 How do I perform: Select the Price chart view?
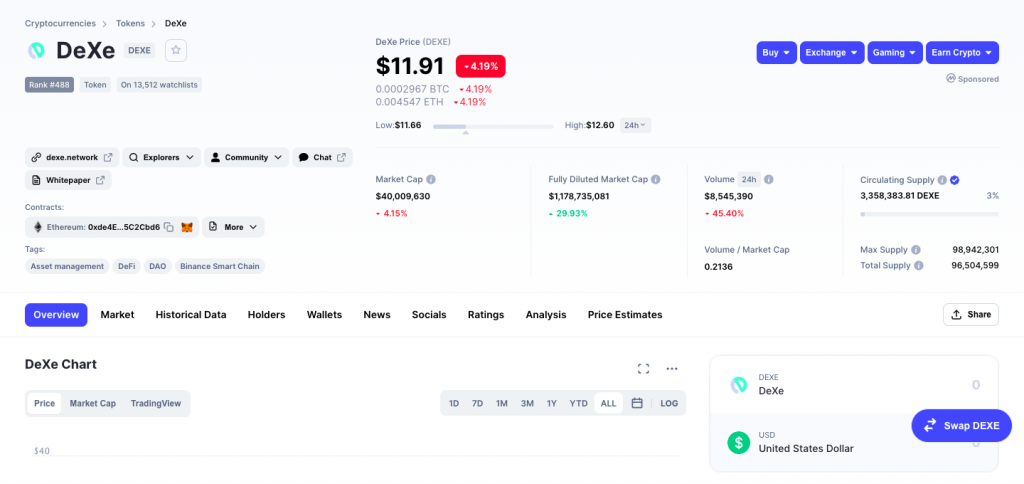pos(44,404)
